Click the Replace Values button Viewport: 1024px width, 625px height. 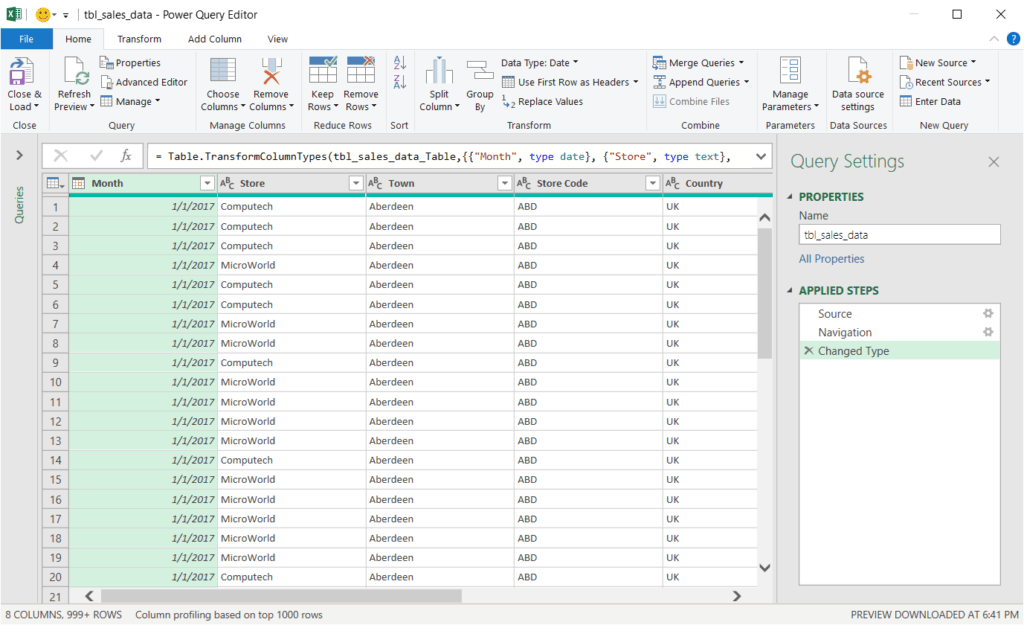click(543, 102)
